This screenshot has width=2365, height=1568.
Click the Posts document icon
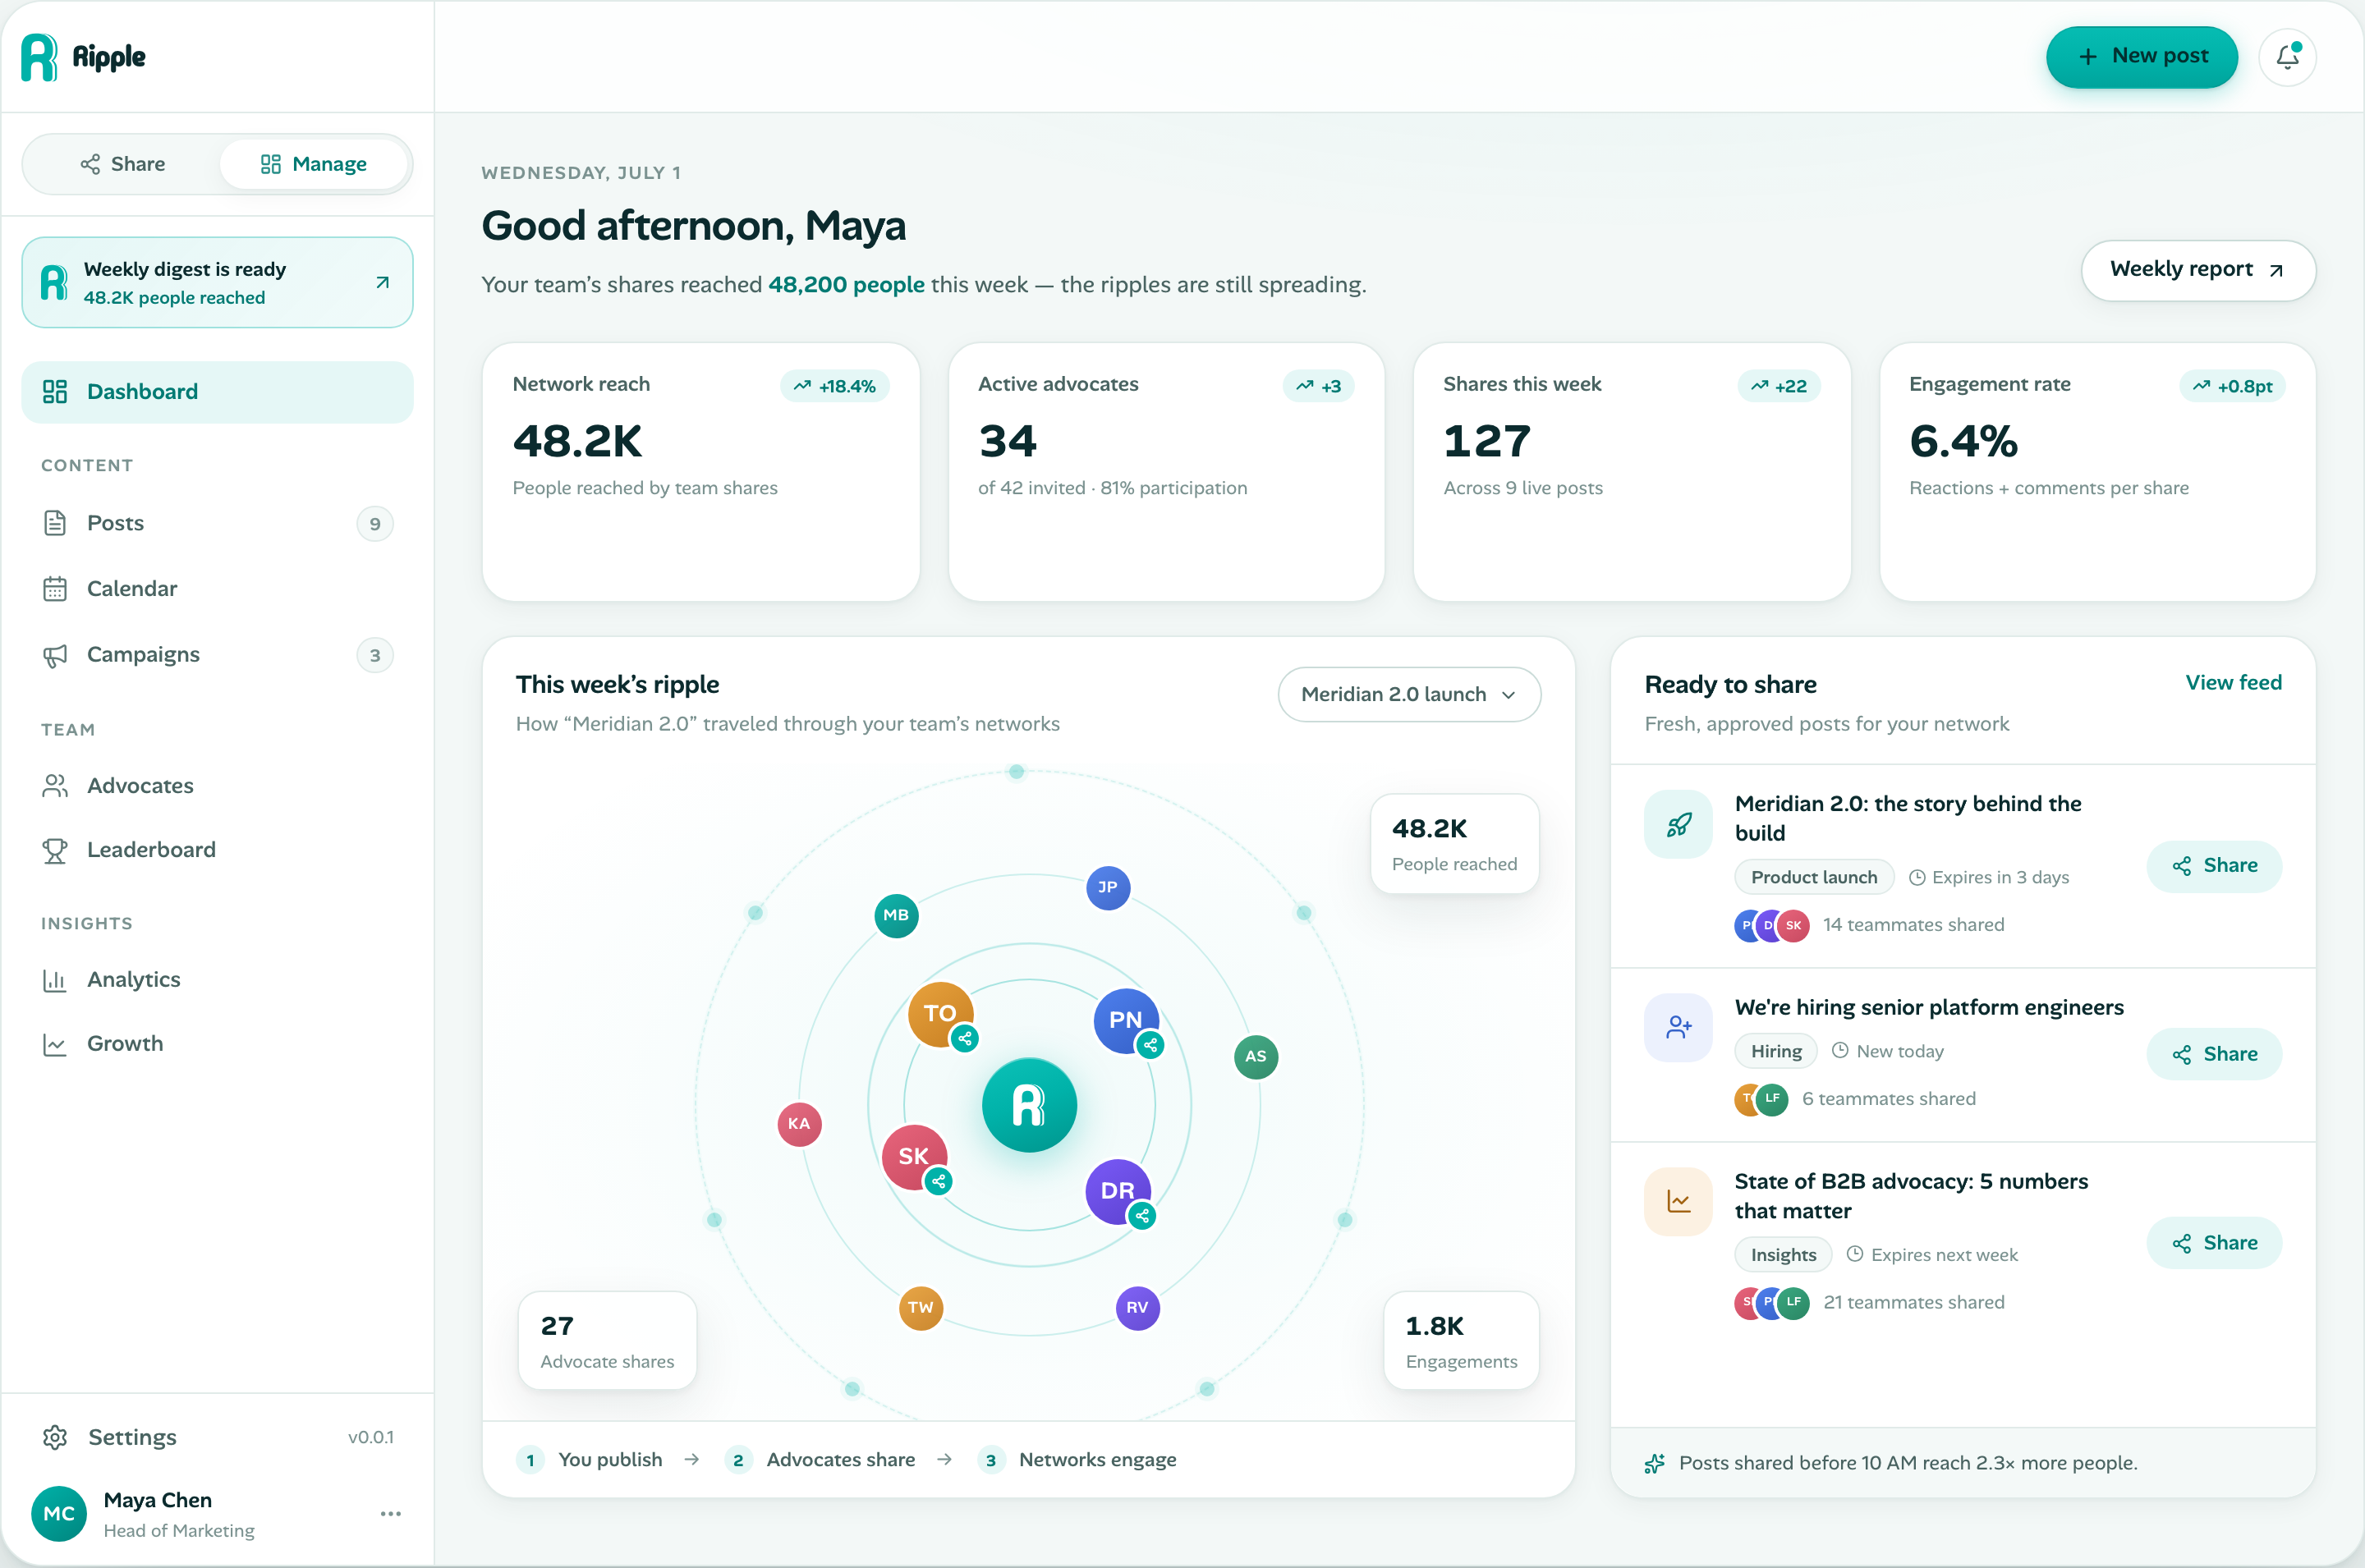[x=55, y=523]
